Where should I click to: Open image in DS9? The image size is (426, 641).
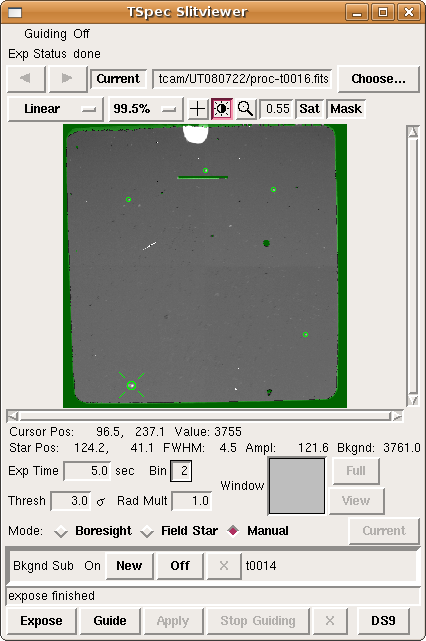tap(383, 621)
